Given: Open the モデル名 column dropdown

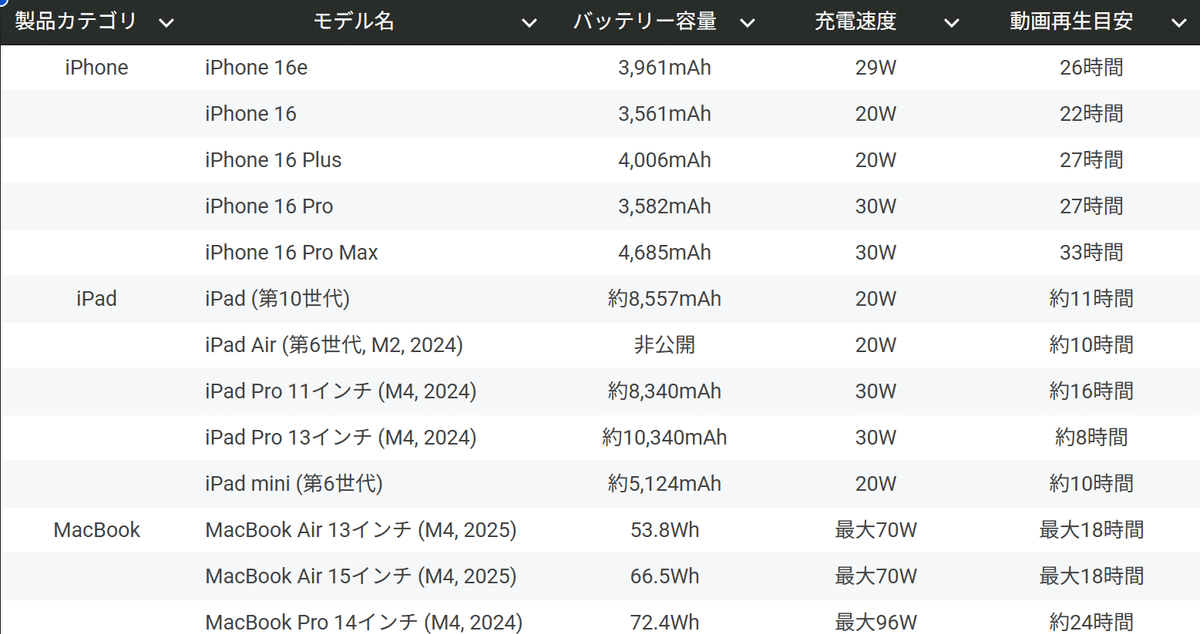Looking at the screenshot, I should [x=528, y=21].
